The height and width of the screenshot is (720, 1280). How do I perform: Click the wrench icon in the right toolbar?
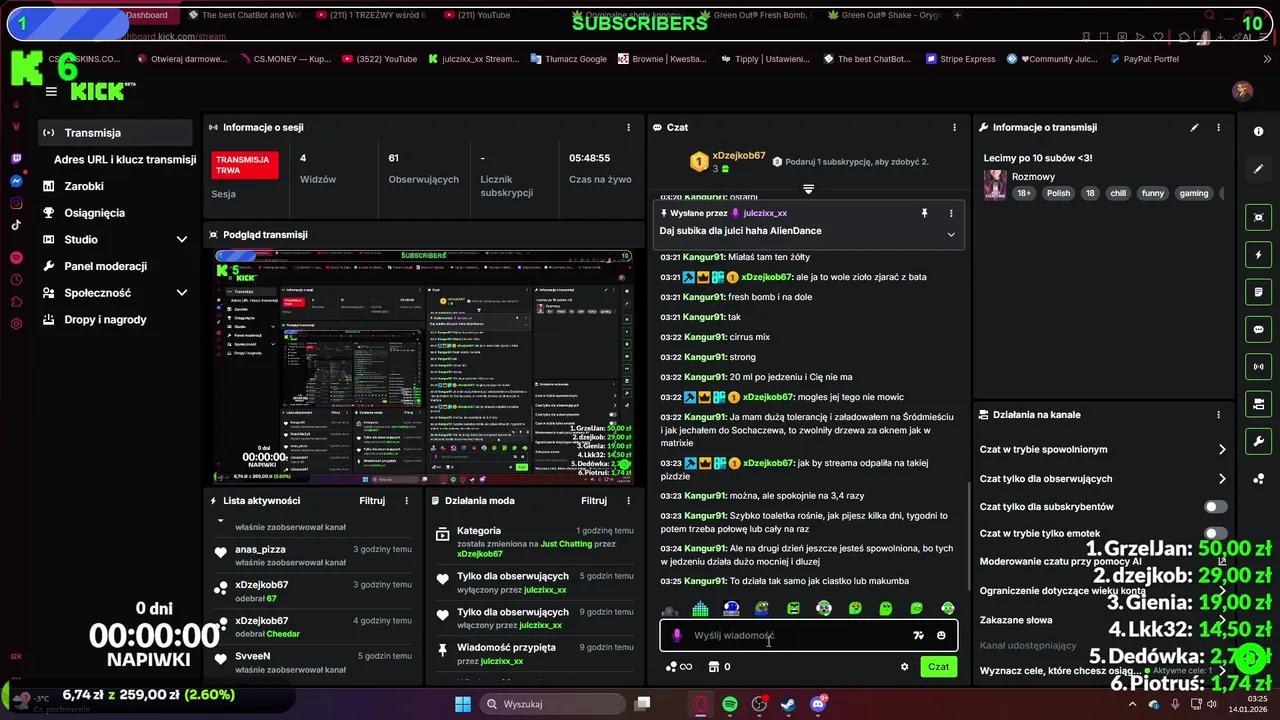1258,441
